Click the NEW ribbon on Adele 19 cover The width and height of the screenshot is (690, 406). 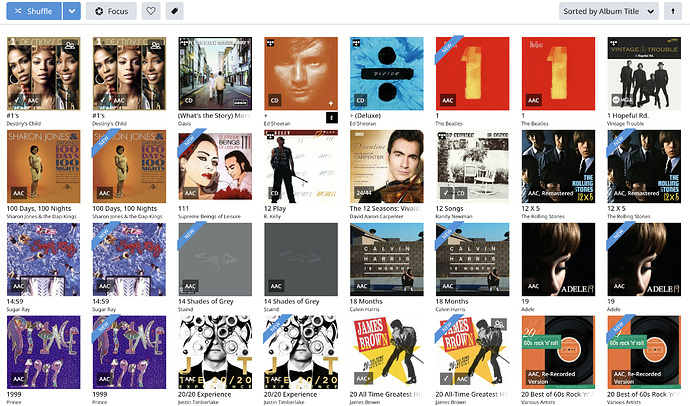[620, 234]
